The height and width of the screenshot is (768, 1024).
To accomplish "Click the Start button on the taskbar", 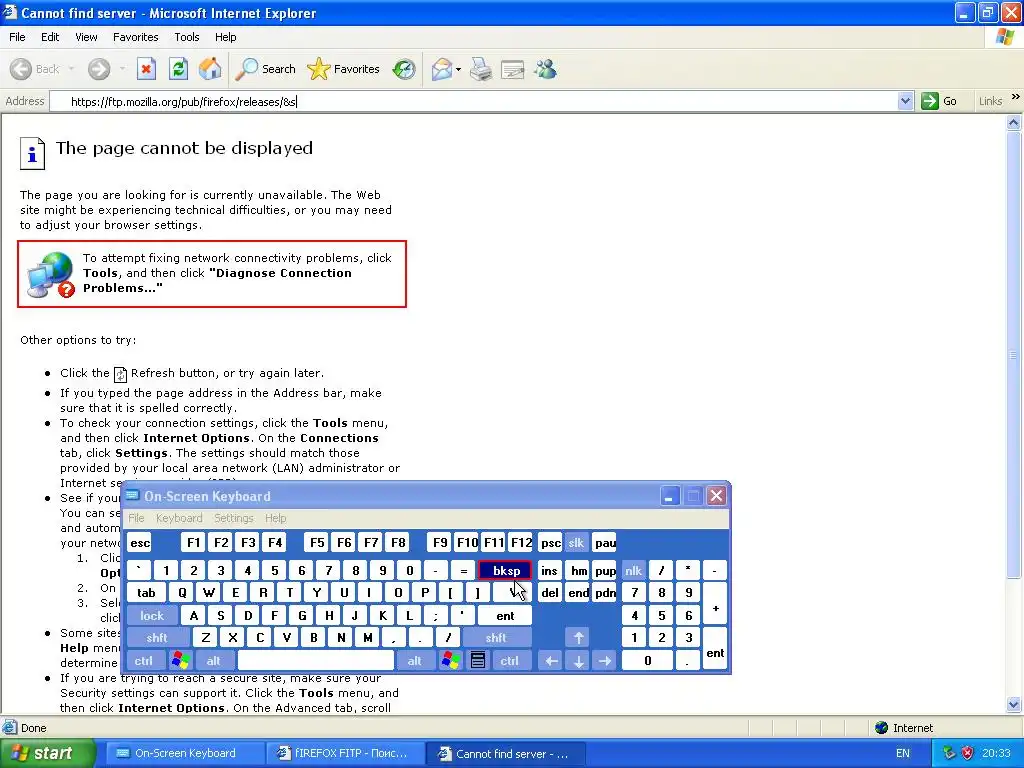I will click(47, 753).
